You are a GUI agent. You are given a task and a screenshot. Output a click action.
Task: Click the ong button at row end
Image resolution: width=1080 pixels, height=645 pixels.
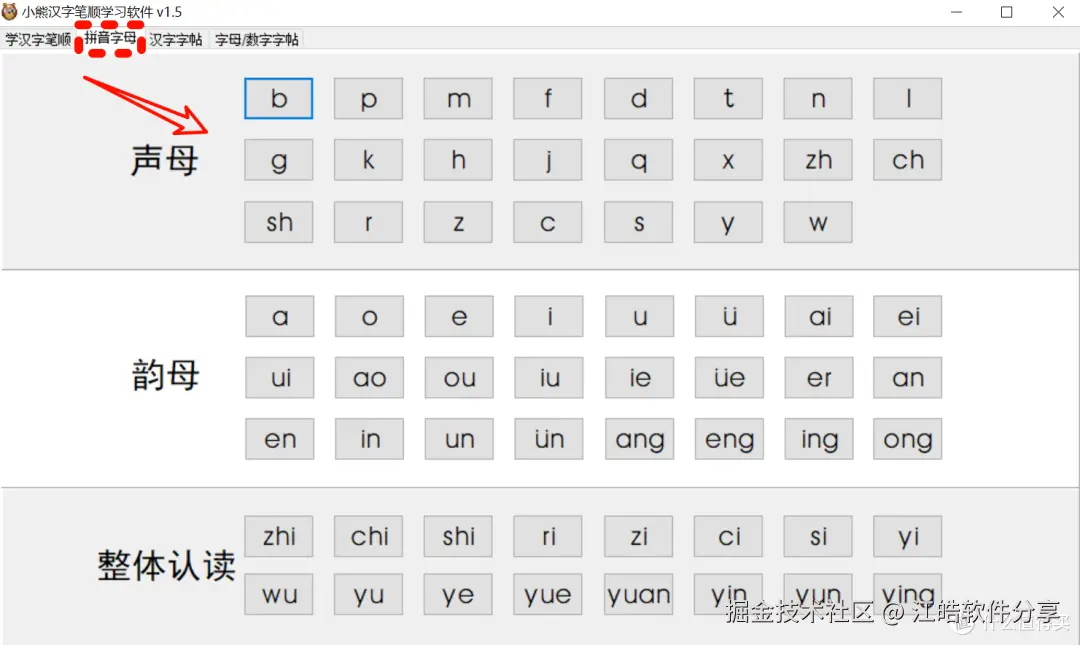(907, 439)
